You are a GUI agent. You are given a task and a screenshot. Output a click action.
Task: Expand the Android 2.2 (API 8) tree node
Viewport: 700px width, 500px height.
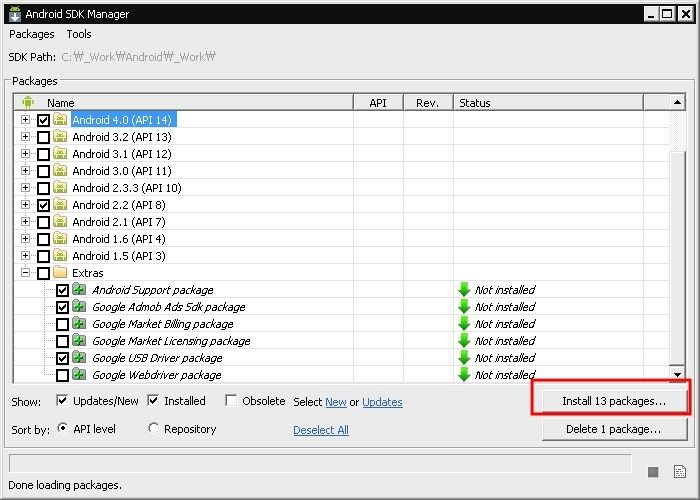point(25,204)
